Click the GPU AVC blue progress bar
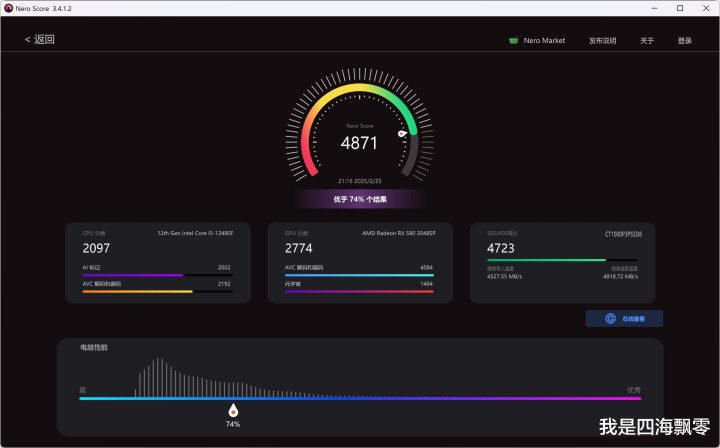Image resolution: width=720 pixels, height=448 pixels. pos(359,275)
